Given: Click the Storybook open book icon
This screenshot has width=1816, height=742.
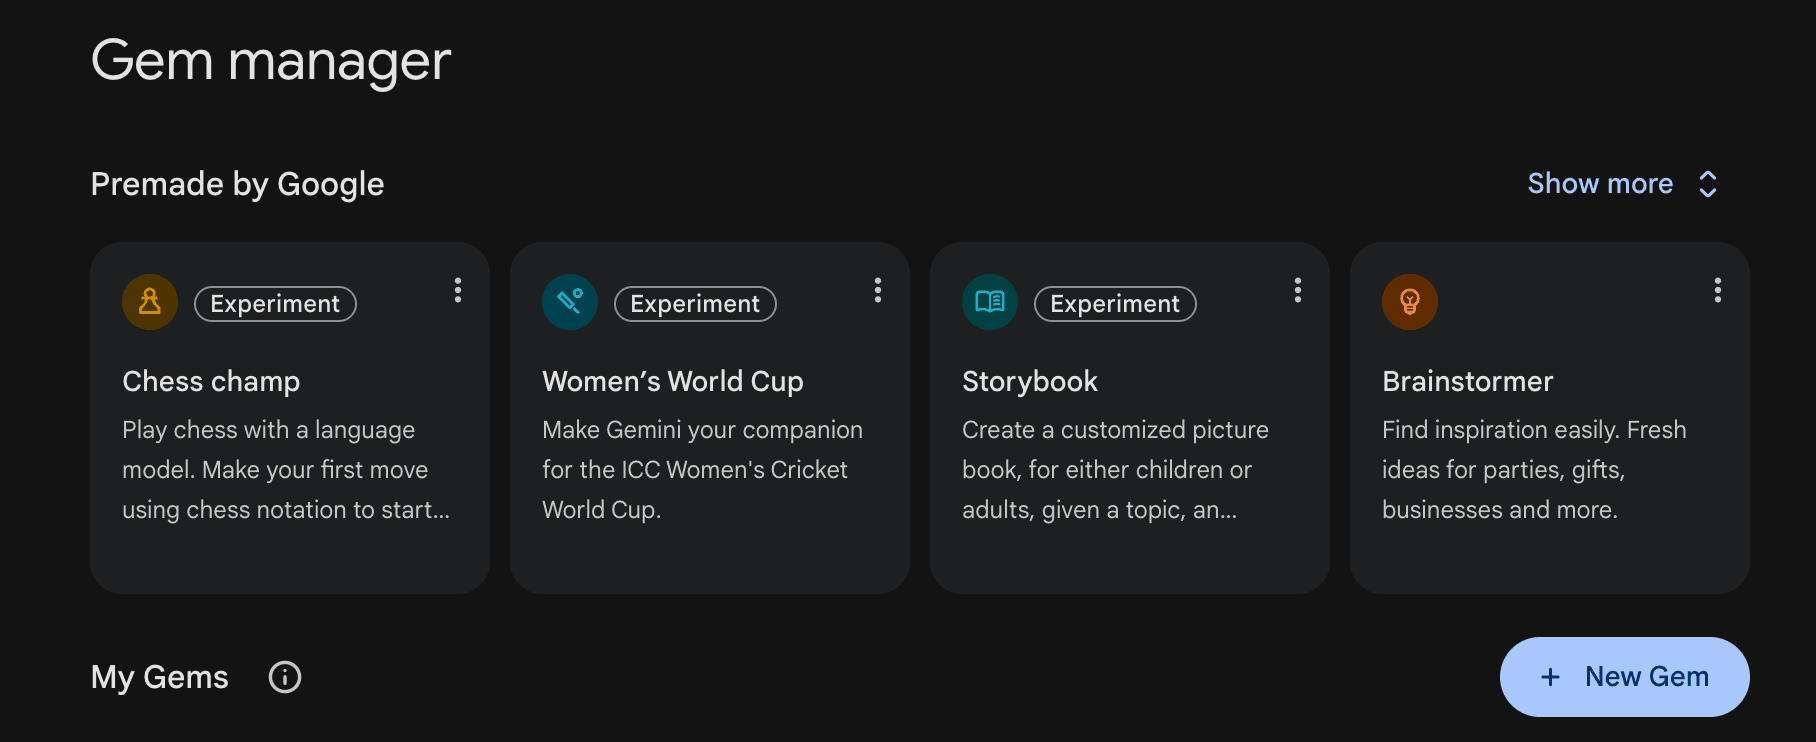Looking at the screenshot, I should click(990, 302).
